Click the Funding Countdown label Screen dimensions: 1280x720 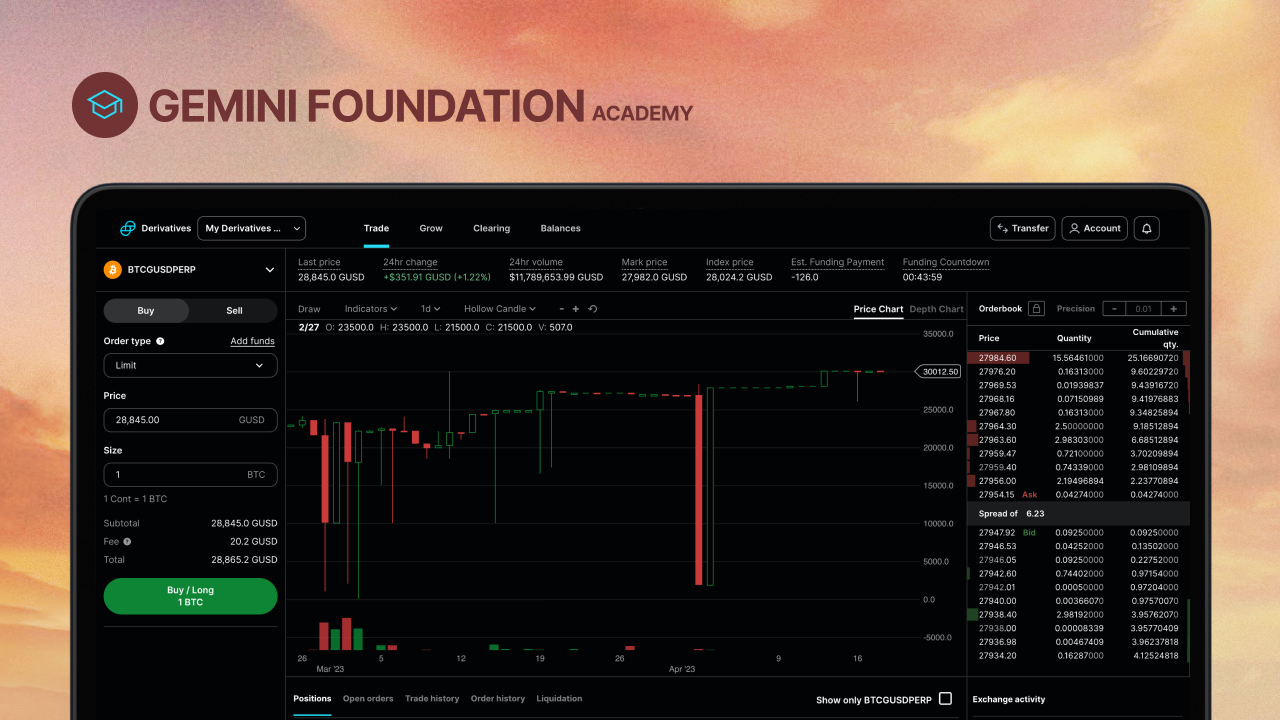(946, 262)
